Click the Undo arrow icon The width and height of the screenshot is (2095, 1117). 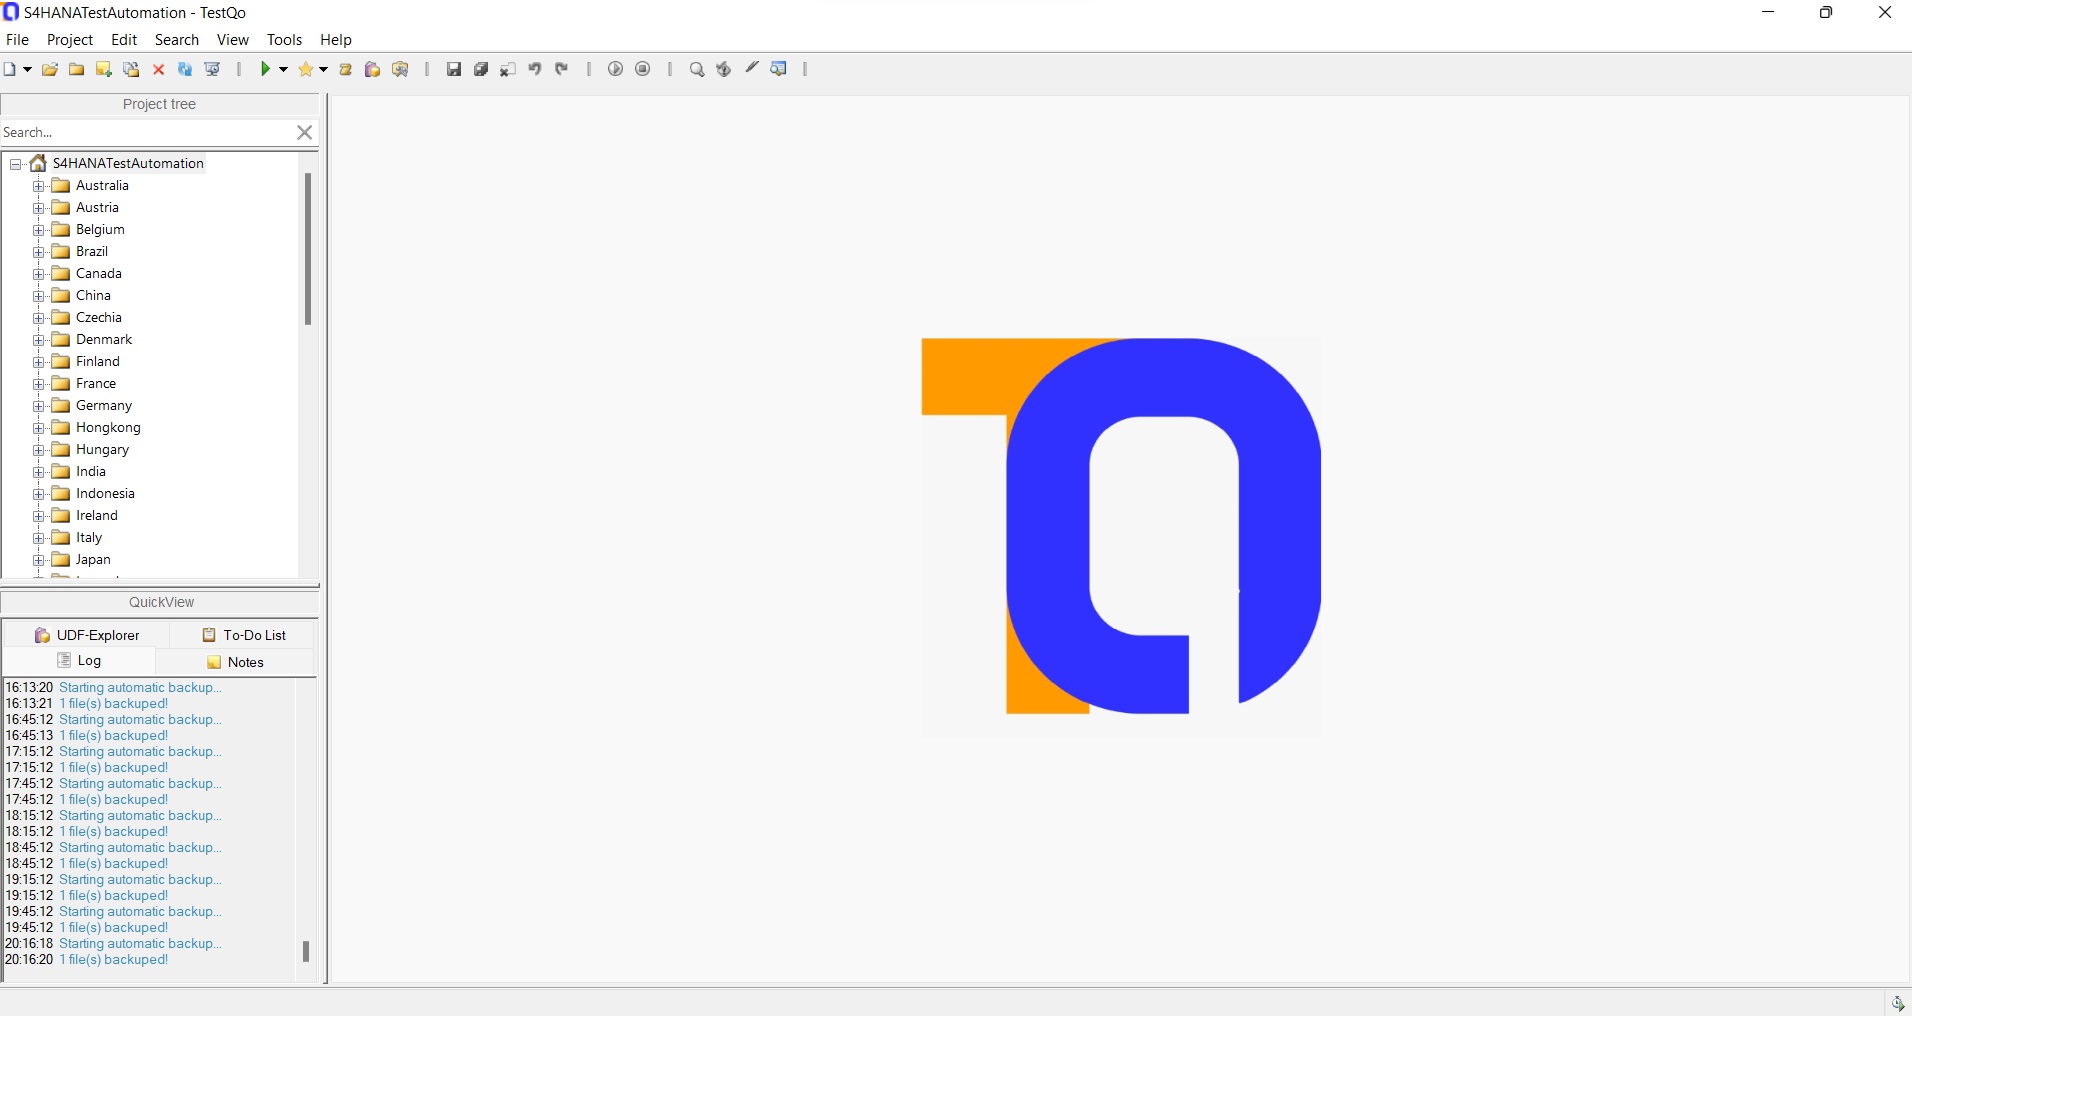(x=535, y=69)
